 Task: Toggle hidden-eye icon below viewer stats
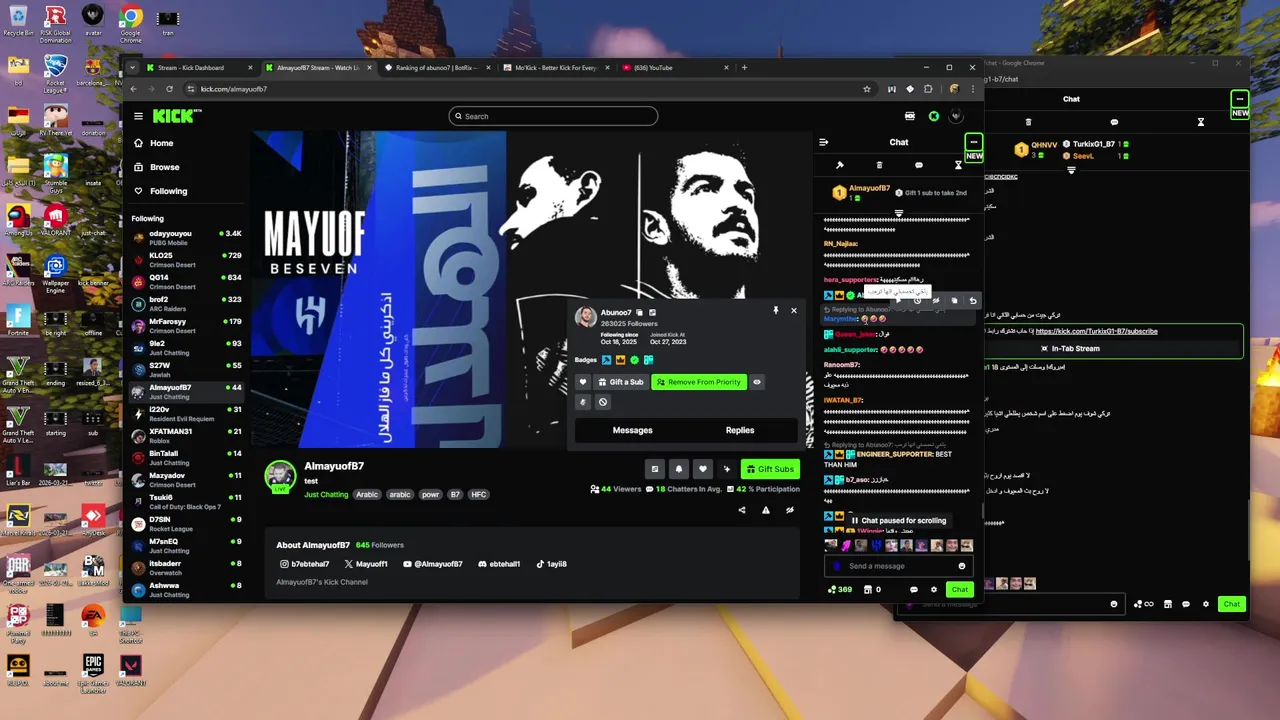click(x=790, y=510)
